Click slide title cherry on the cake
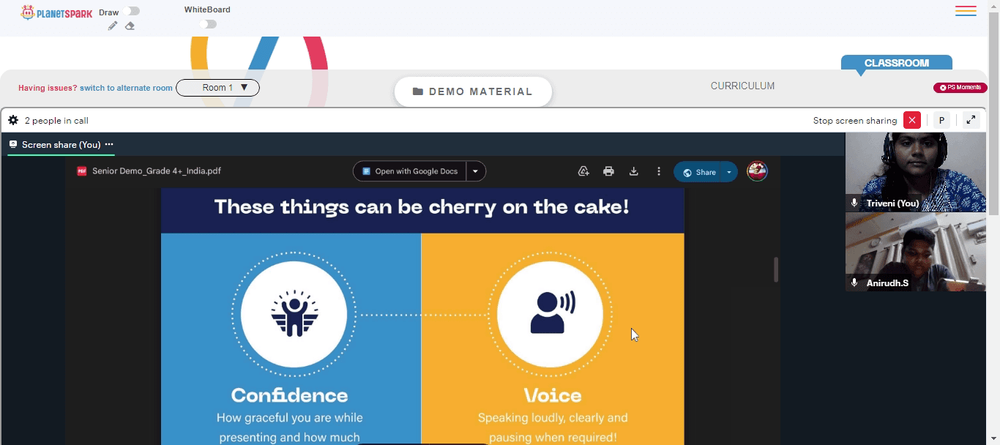 point(422,207)
